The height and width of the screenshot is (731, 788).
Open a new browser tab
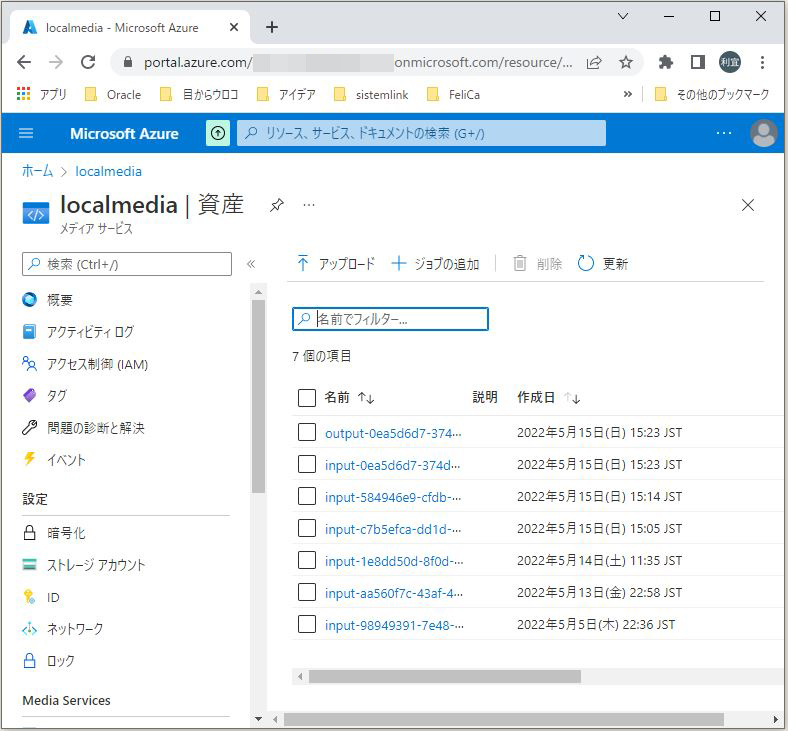point(272,27)
